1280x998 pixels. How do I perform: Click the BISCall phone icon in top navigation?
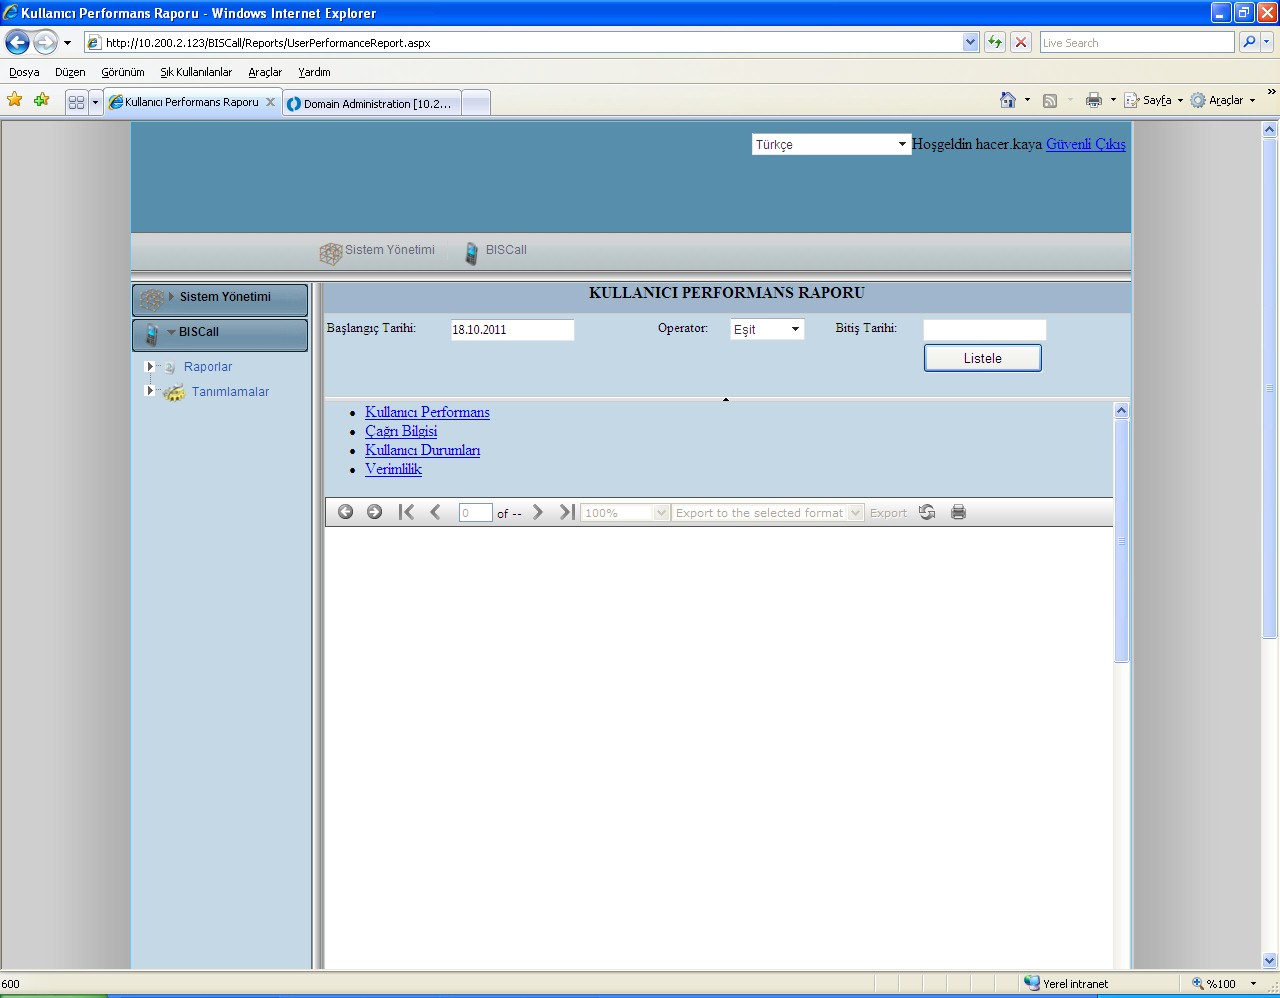(x=471, y=253)
